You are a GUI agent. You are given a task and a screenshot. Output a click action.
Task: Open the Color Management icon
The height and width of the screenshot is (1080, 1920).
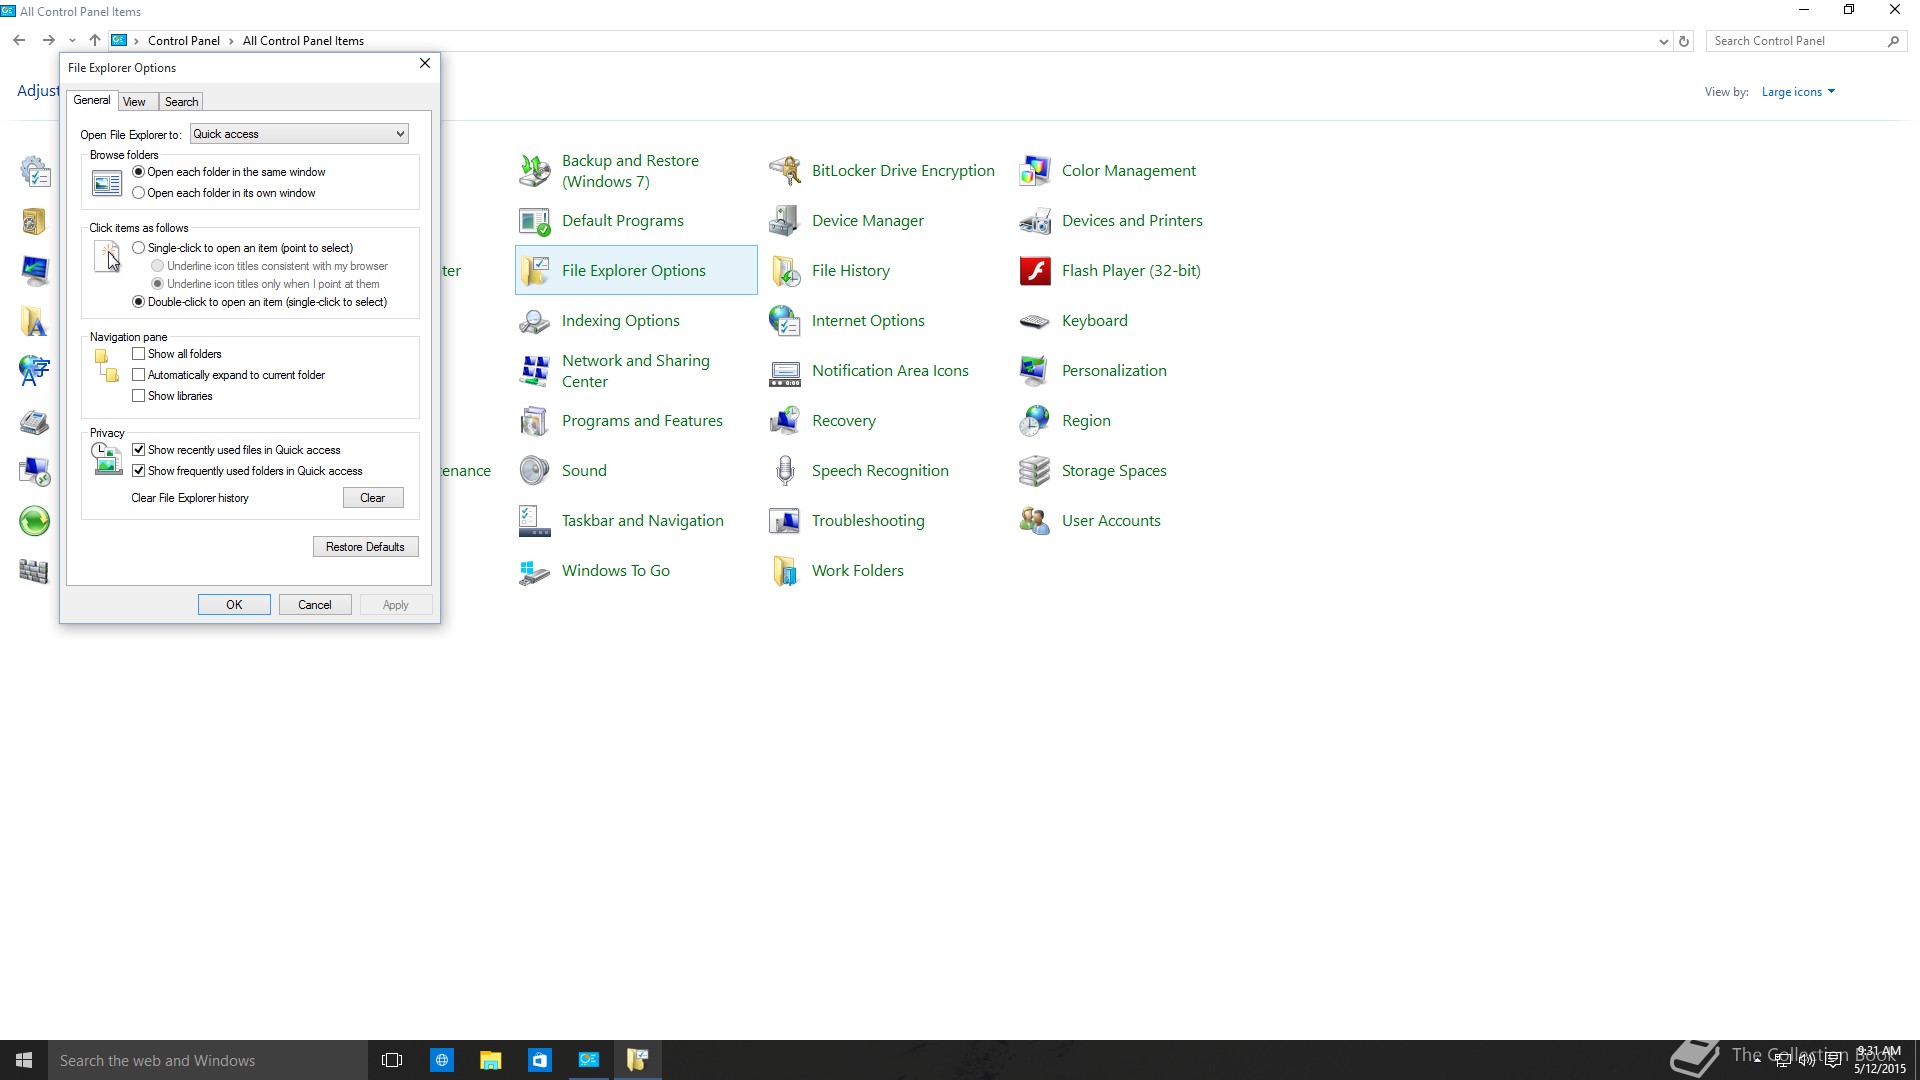(1035, 171)
